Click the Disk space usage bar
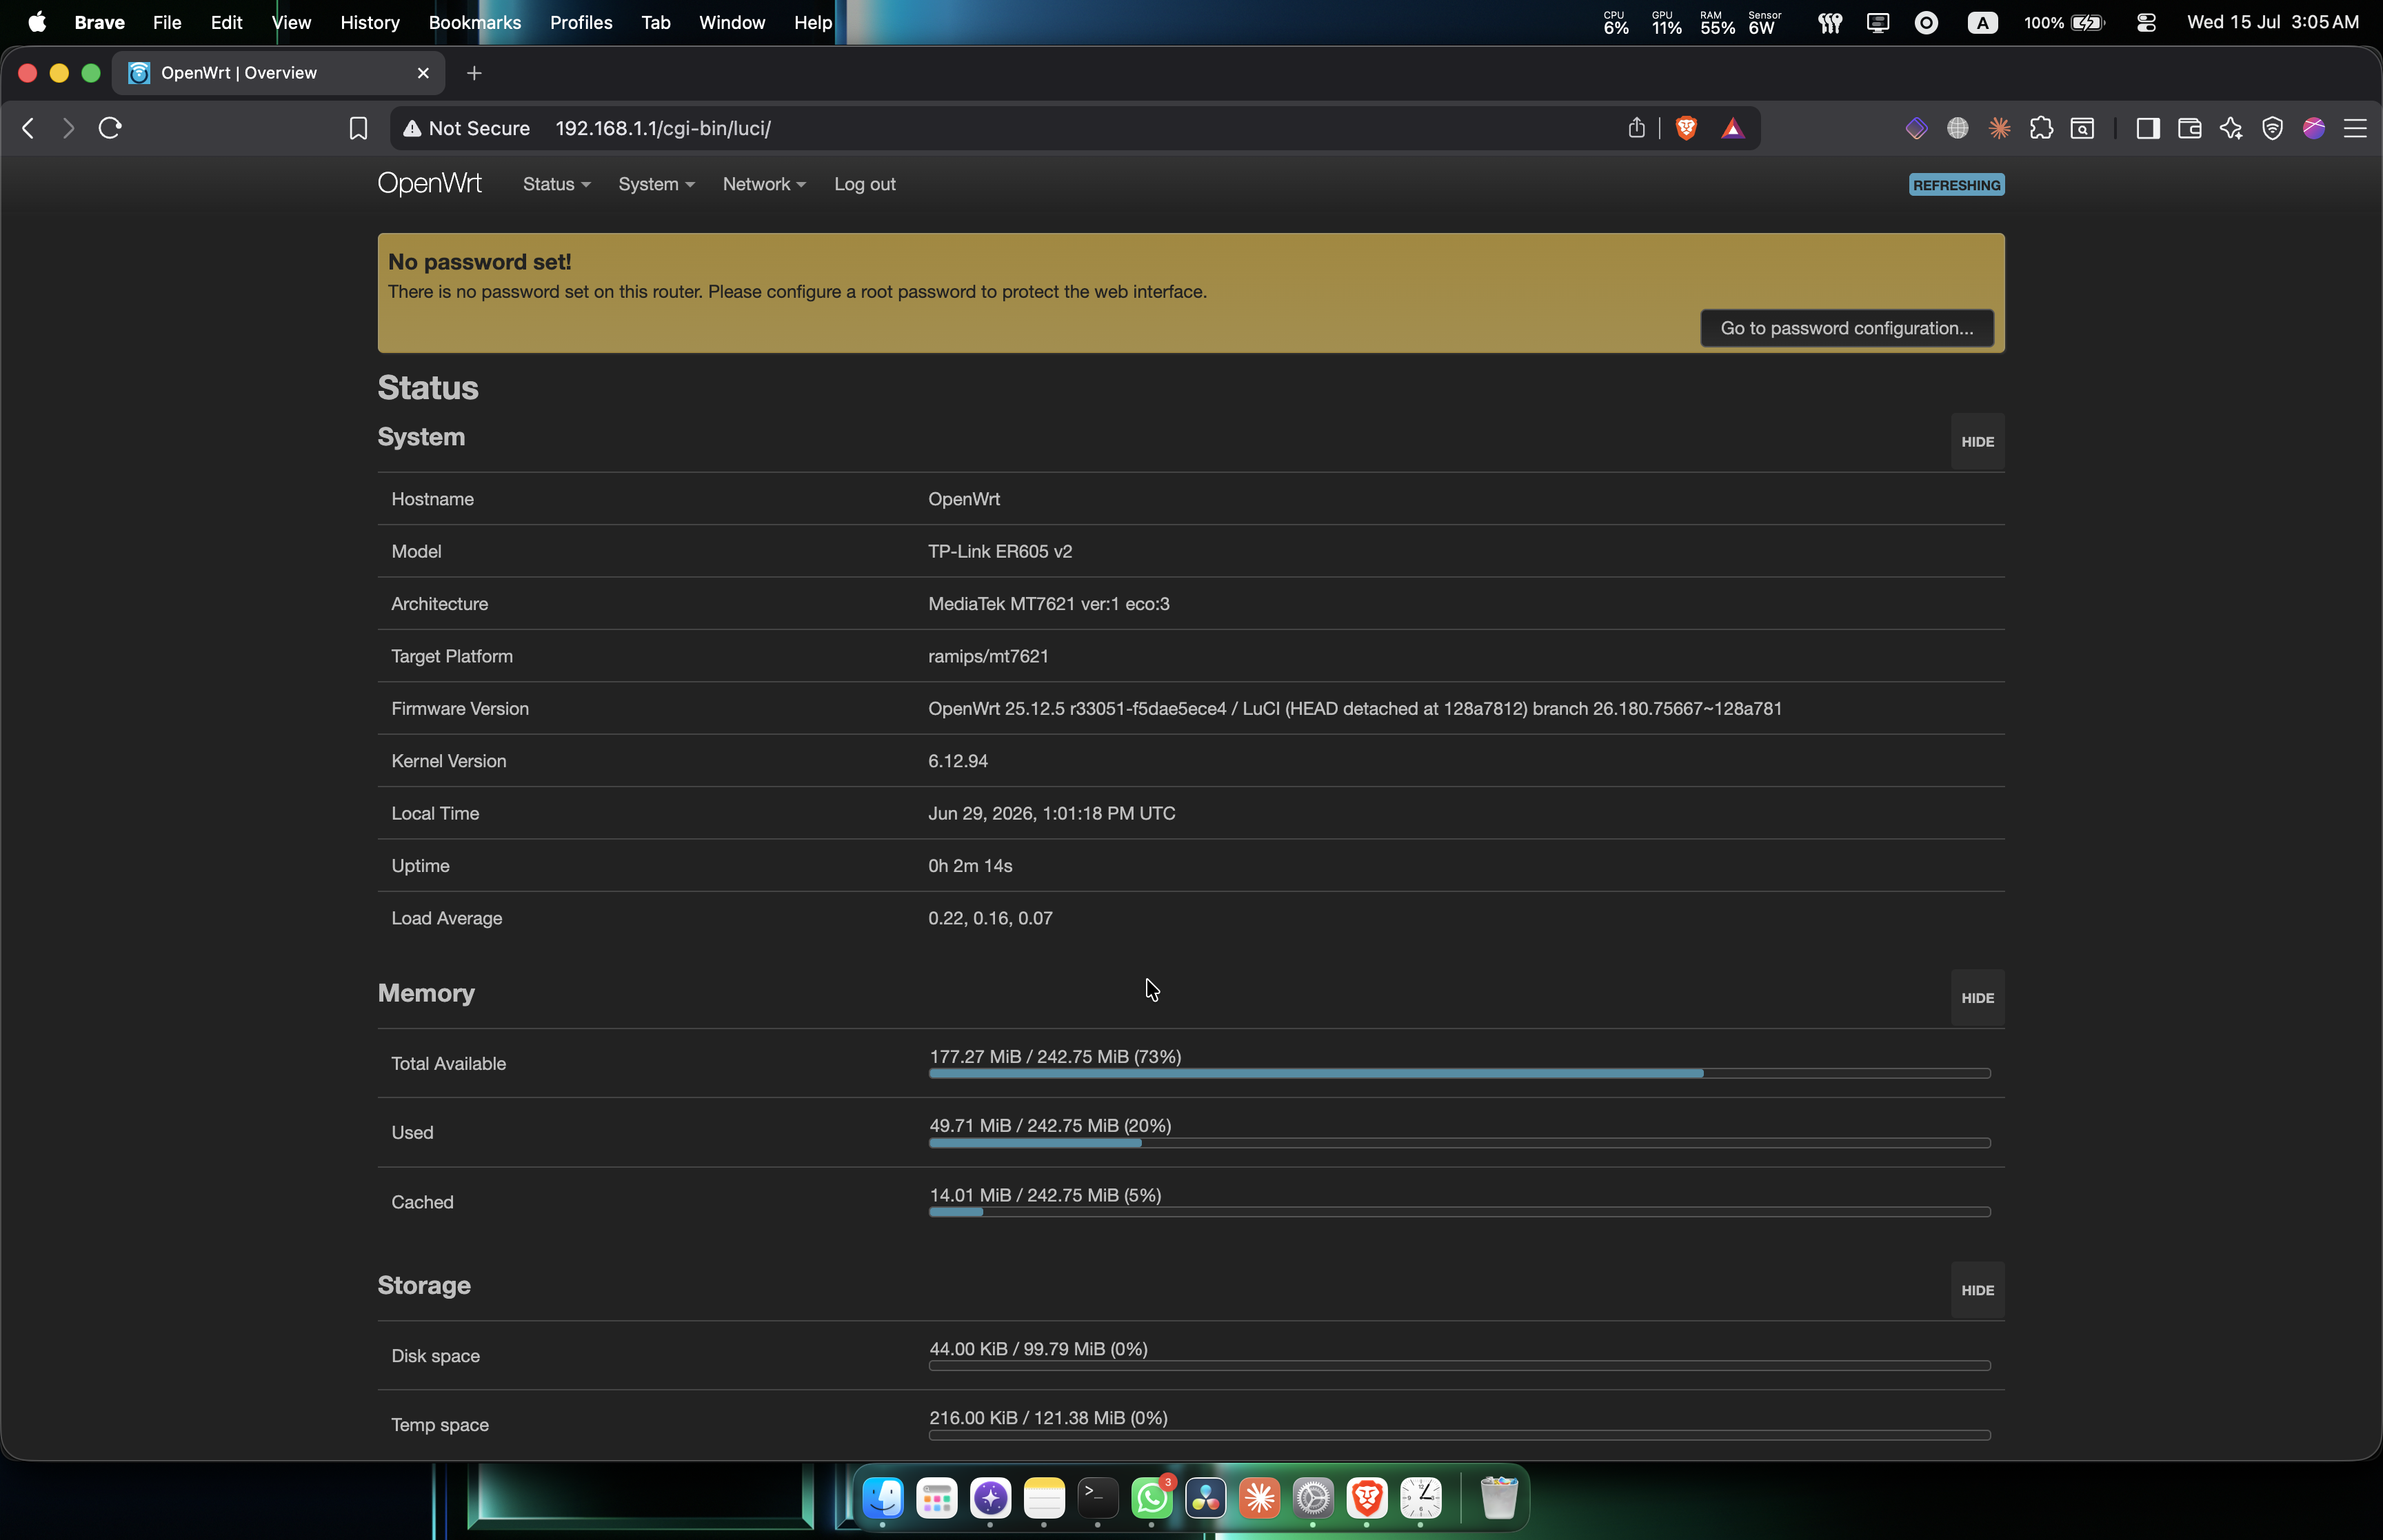Image resolution: width=2383 pixels, height=1540 pixels. pos(1459,1365)
